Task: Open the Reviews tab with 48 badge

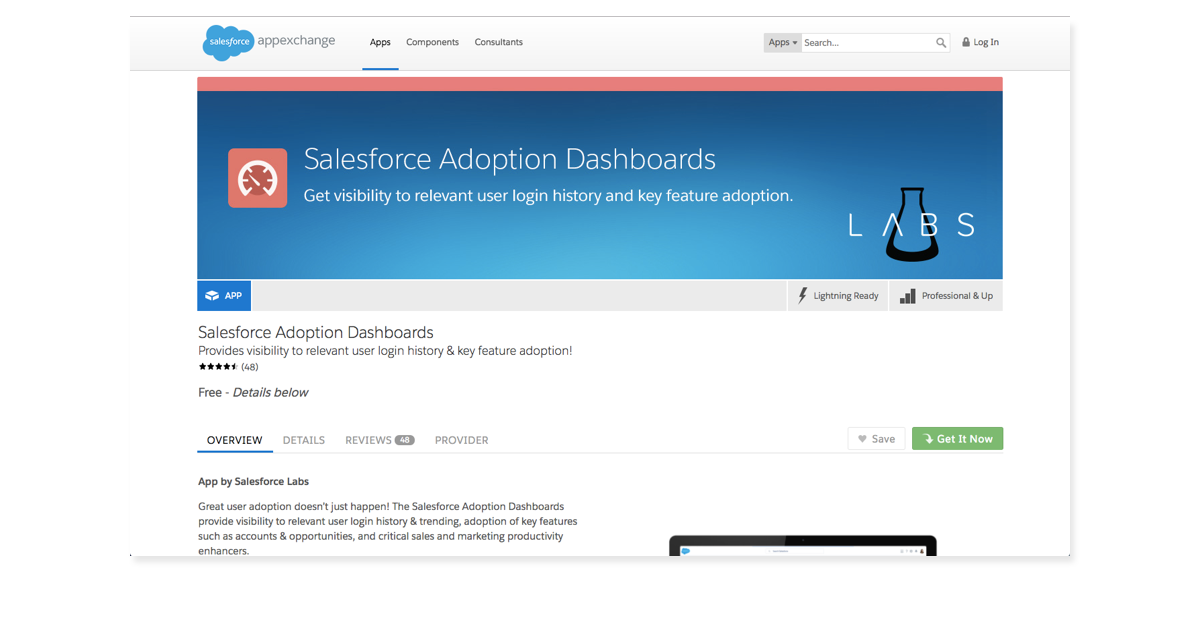Action: (x=379, y=440)
